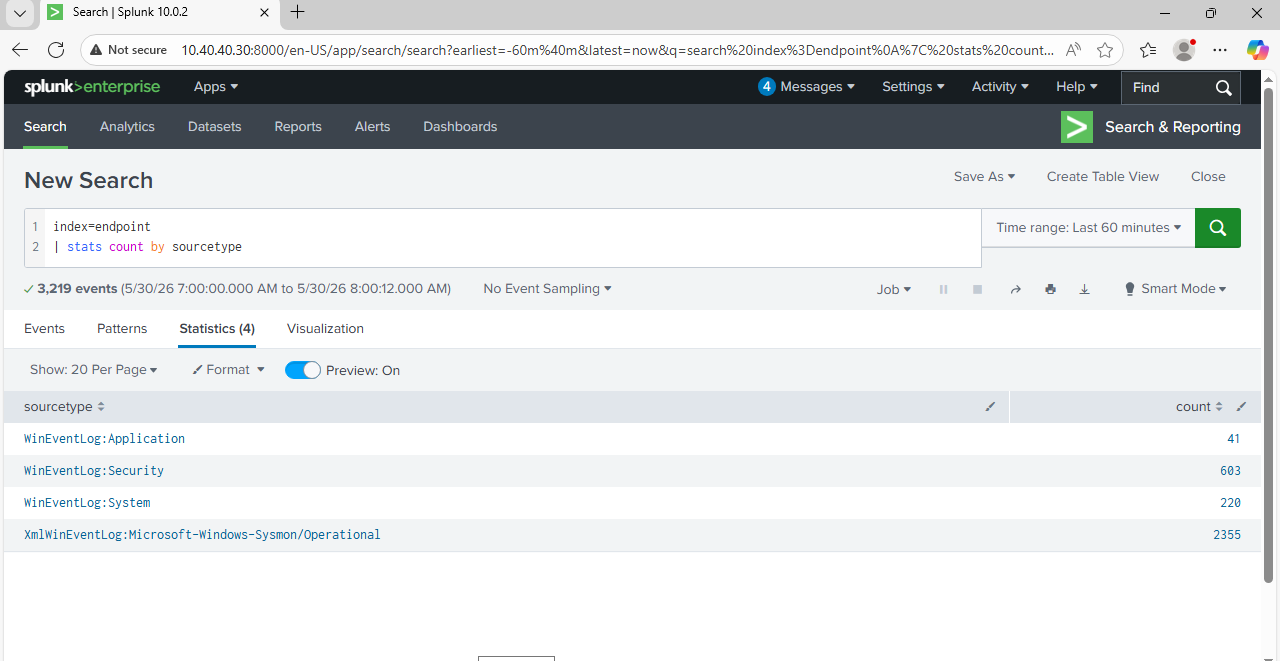Open the Settings dropdown
1280x661 pixels.
point(913,87)
